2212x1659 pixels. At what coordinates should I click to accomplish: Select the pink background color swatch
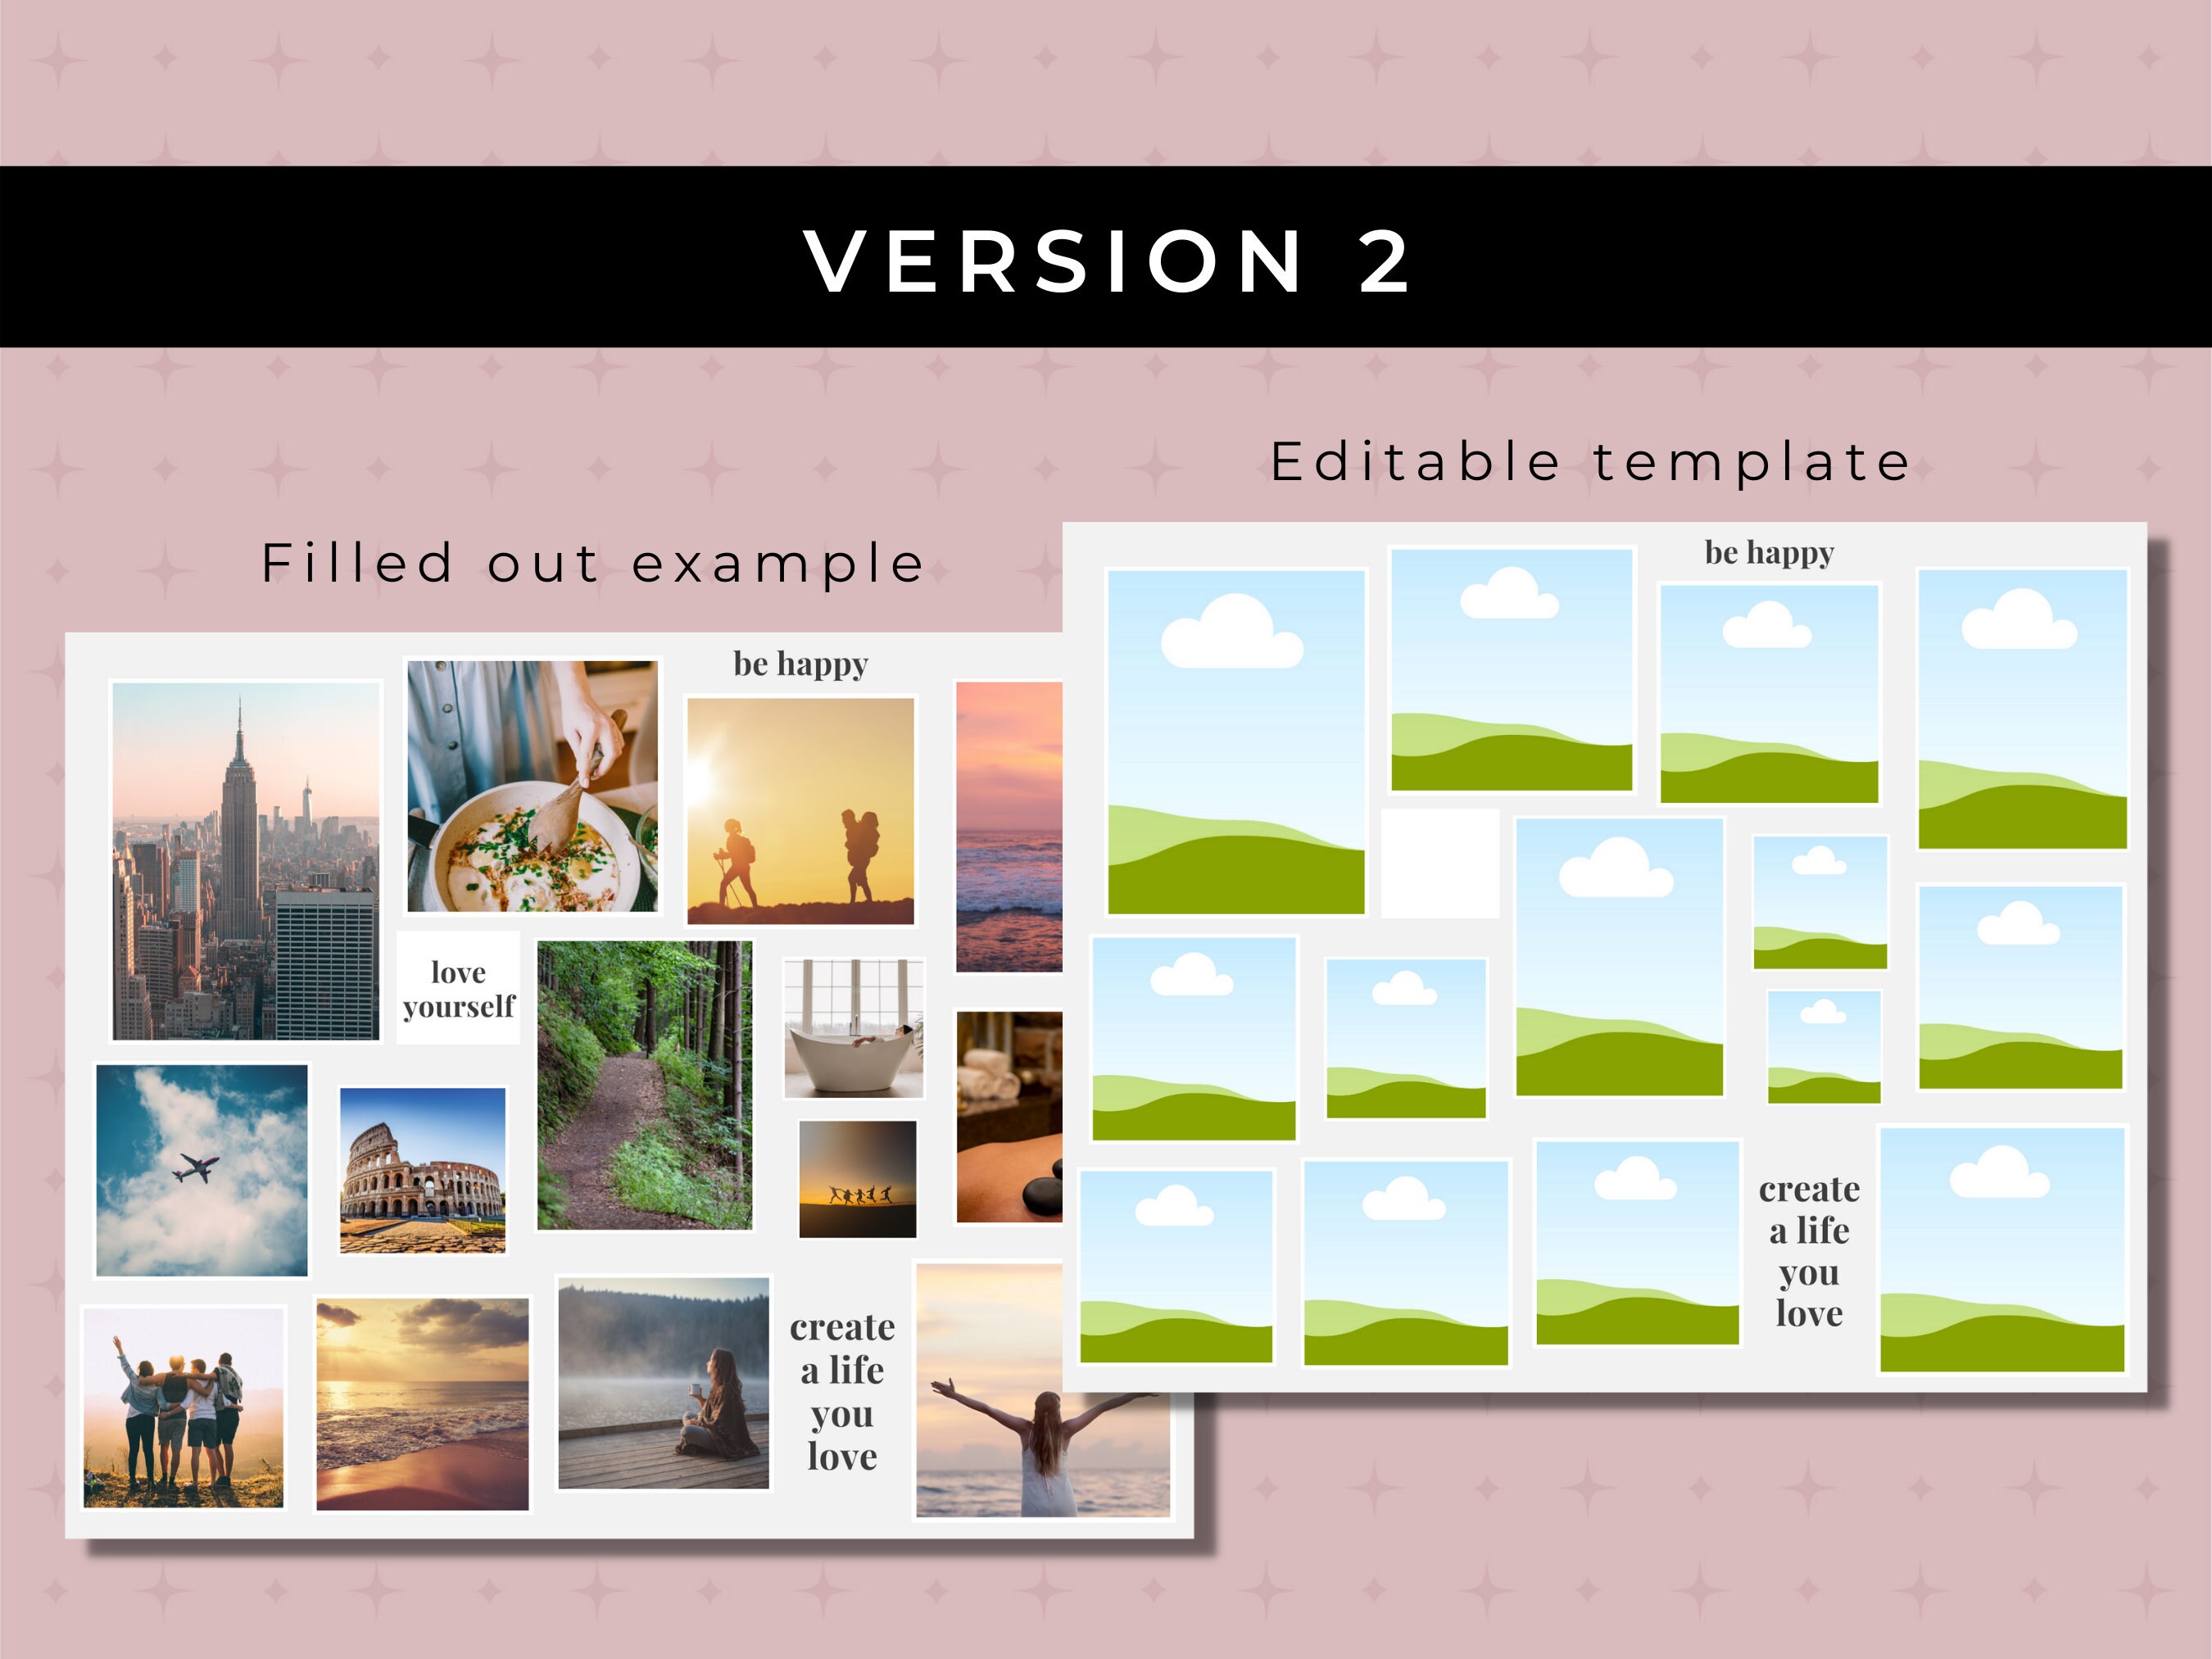(x=87, y=87)
